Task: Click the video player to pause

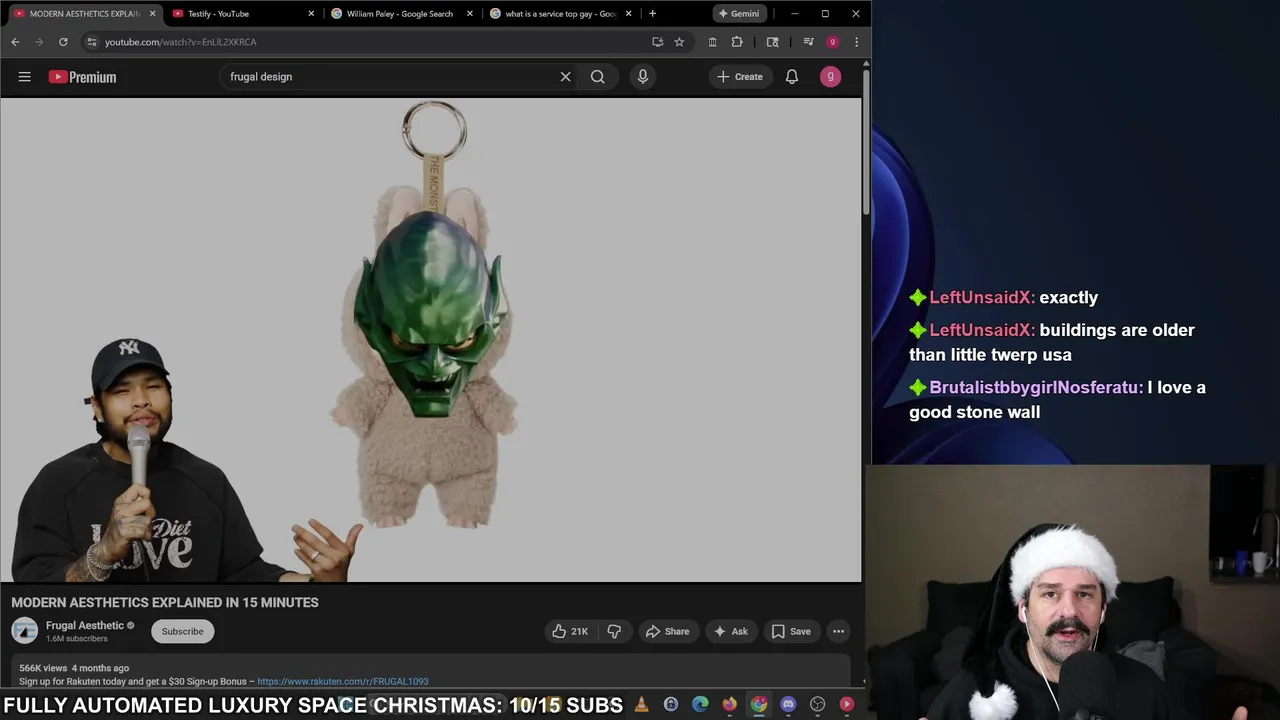Action: click(x=430, y=340)
